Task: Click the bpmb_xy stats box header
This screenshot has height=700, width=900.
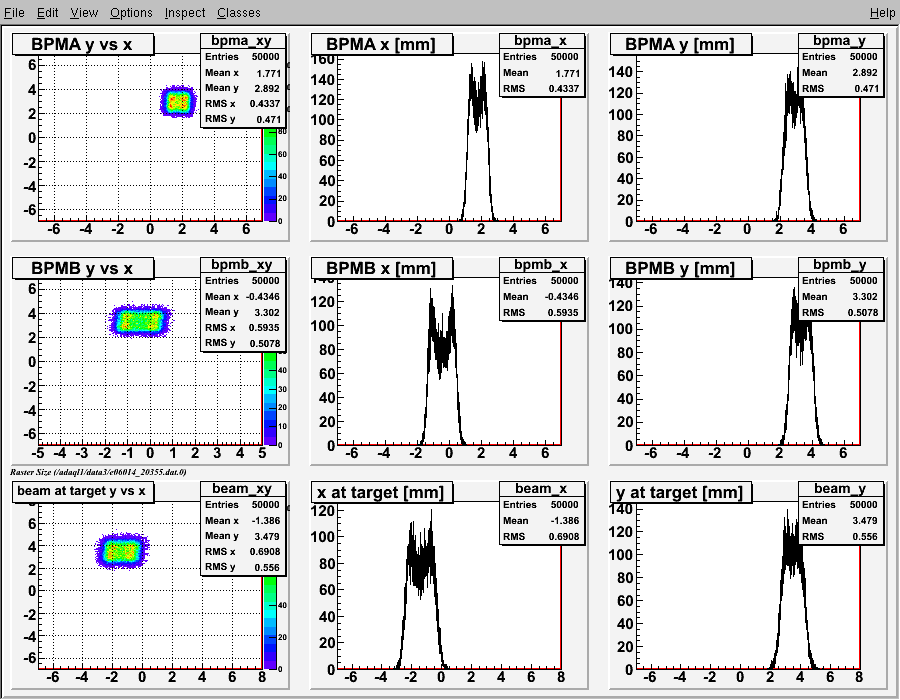Action: pos(242,265)
